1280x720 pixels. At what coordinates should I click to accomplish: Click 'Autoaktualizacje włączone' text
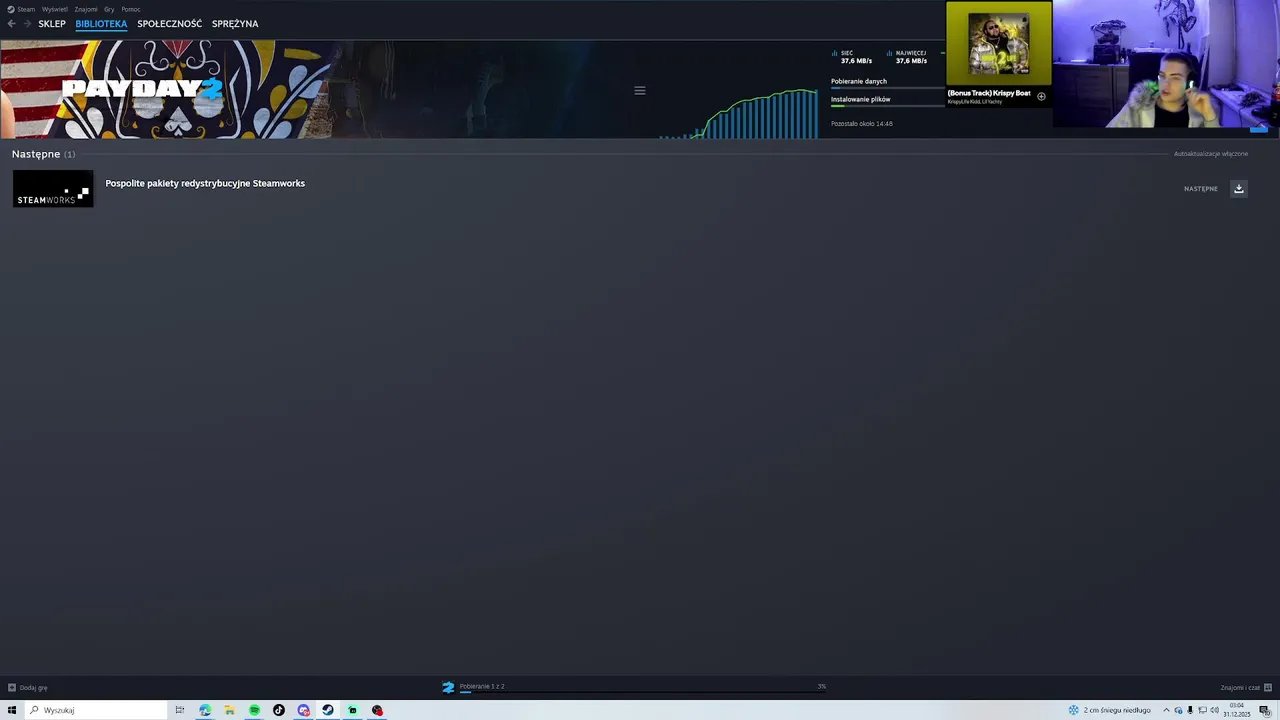click(1211, 154)
